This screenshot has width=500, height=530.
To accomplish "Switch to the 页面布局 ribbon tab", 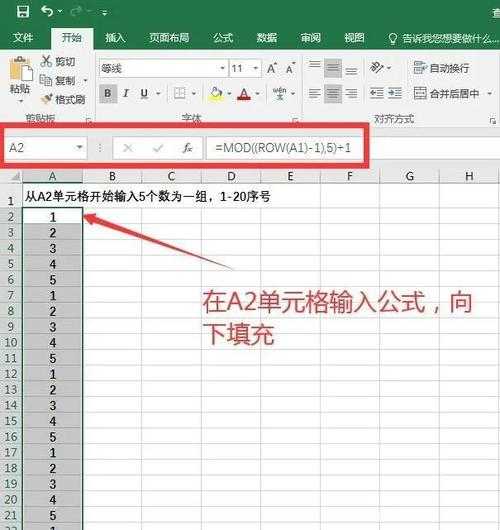I will 169,38.
